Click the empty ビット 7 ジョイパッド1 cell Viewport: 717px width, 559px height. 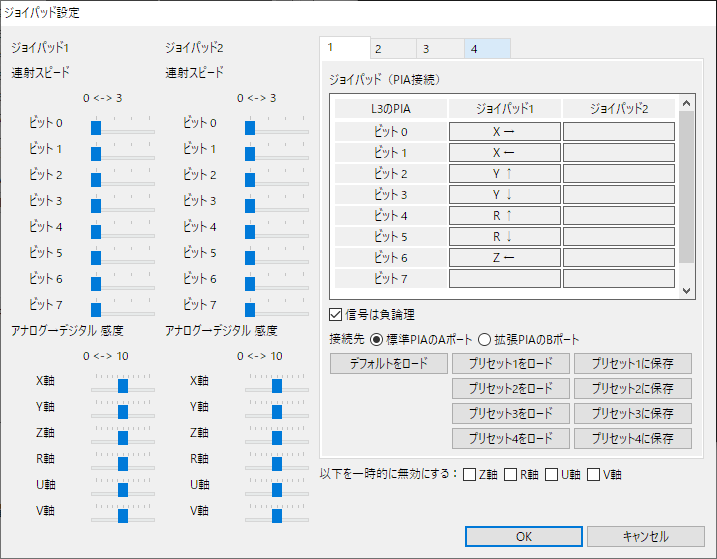[504, 278]
